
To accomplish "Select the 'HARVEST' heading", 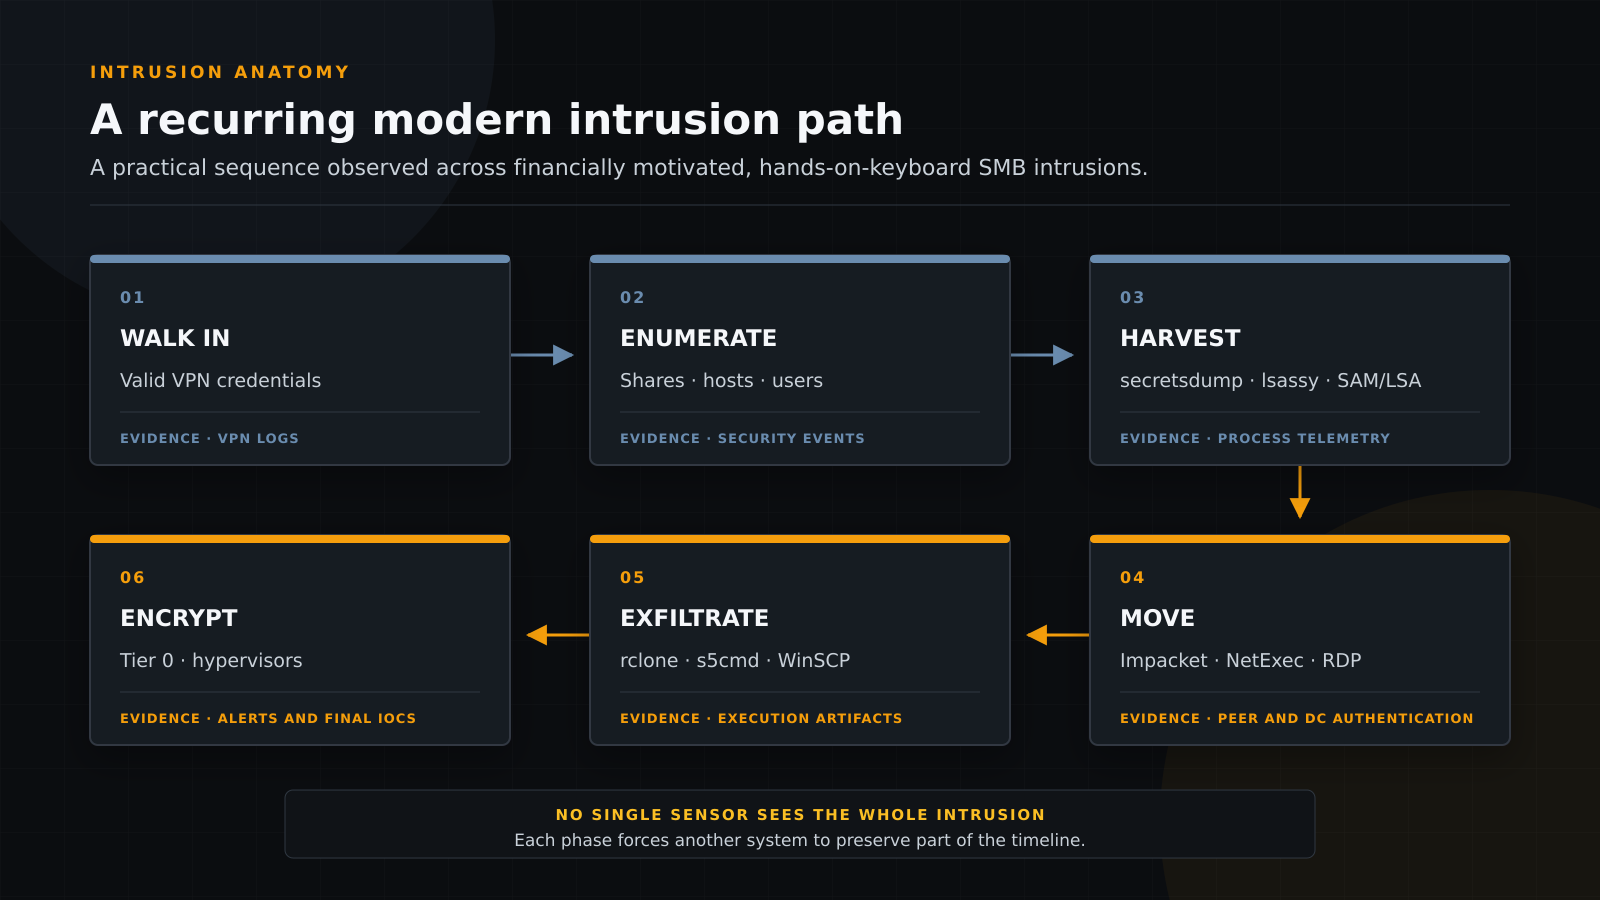I will pos(1180,338).
